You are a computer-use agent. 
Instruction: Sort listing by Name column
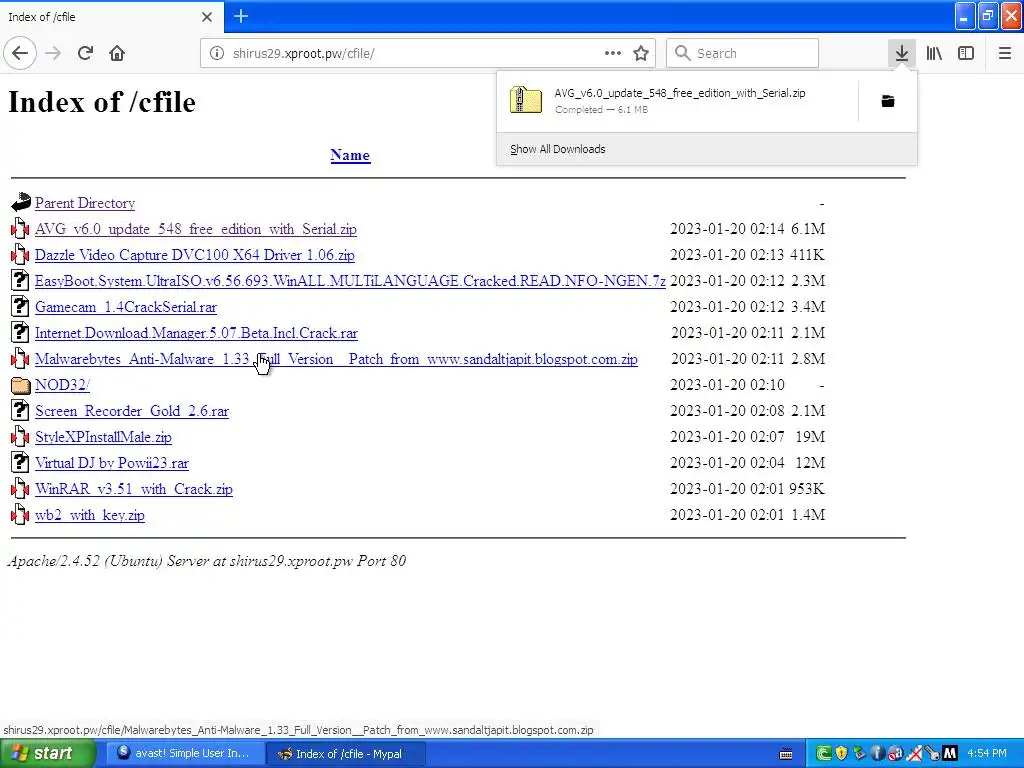(350, 155)
